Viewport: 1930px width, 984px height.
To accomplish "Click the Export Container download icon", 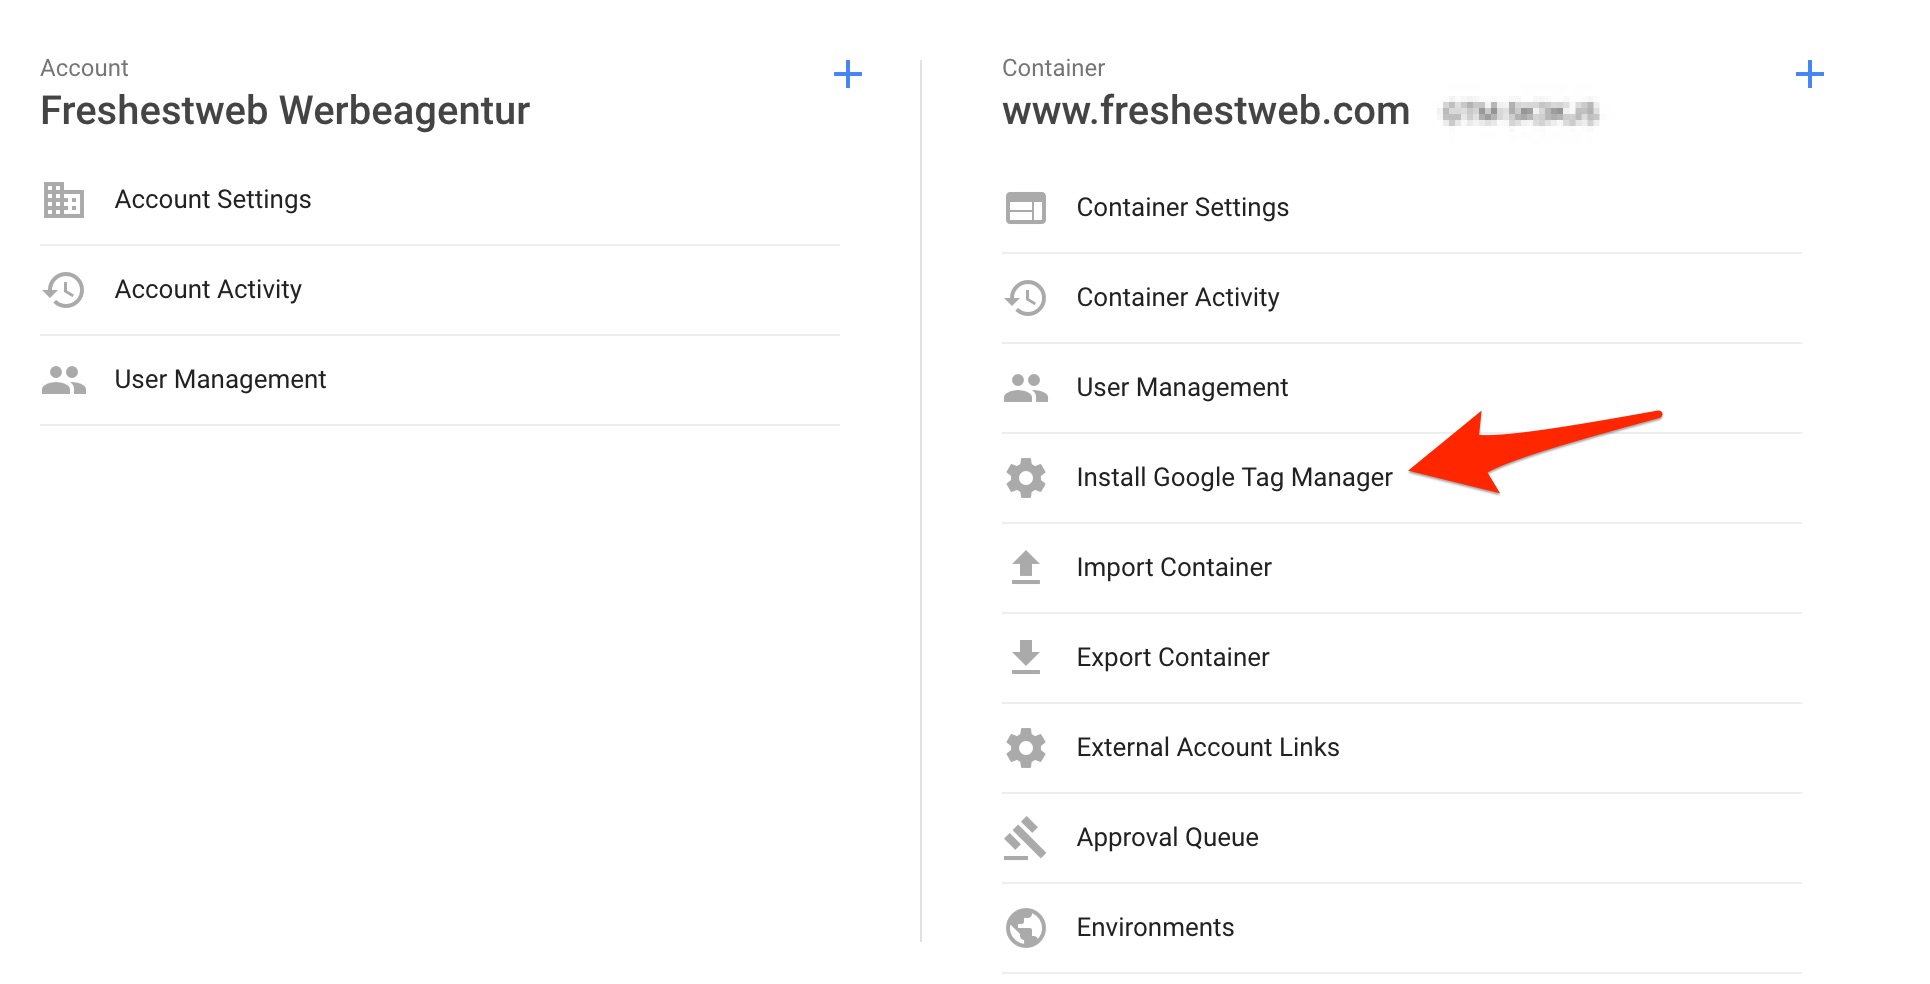I will [x=1026, y=658].
